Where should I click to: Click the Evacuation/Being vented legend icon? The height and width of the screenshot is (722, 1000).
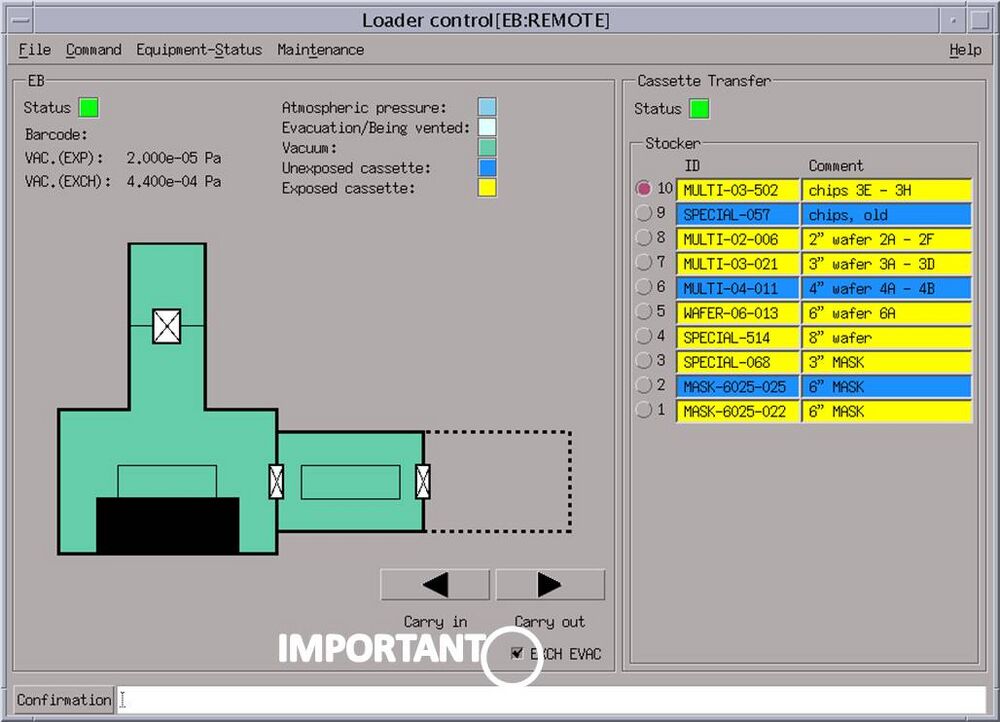coord(486,126)
